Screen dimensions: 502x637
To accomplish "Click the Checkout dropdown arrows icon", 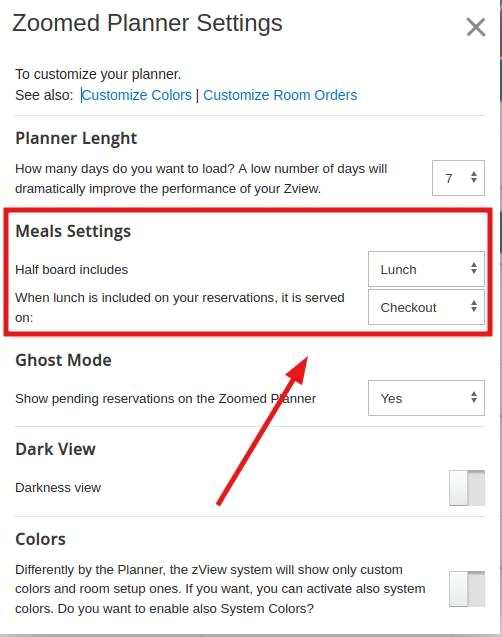I will pyautogui.click(x=474, y=306).
